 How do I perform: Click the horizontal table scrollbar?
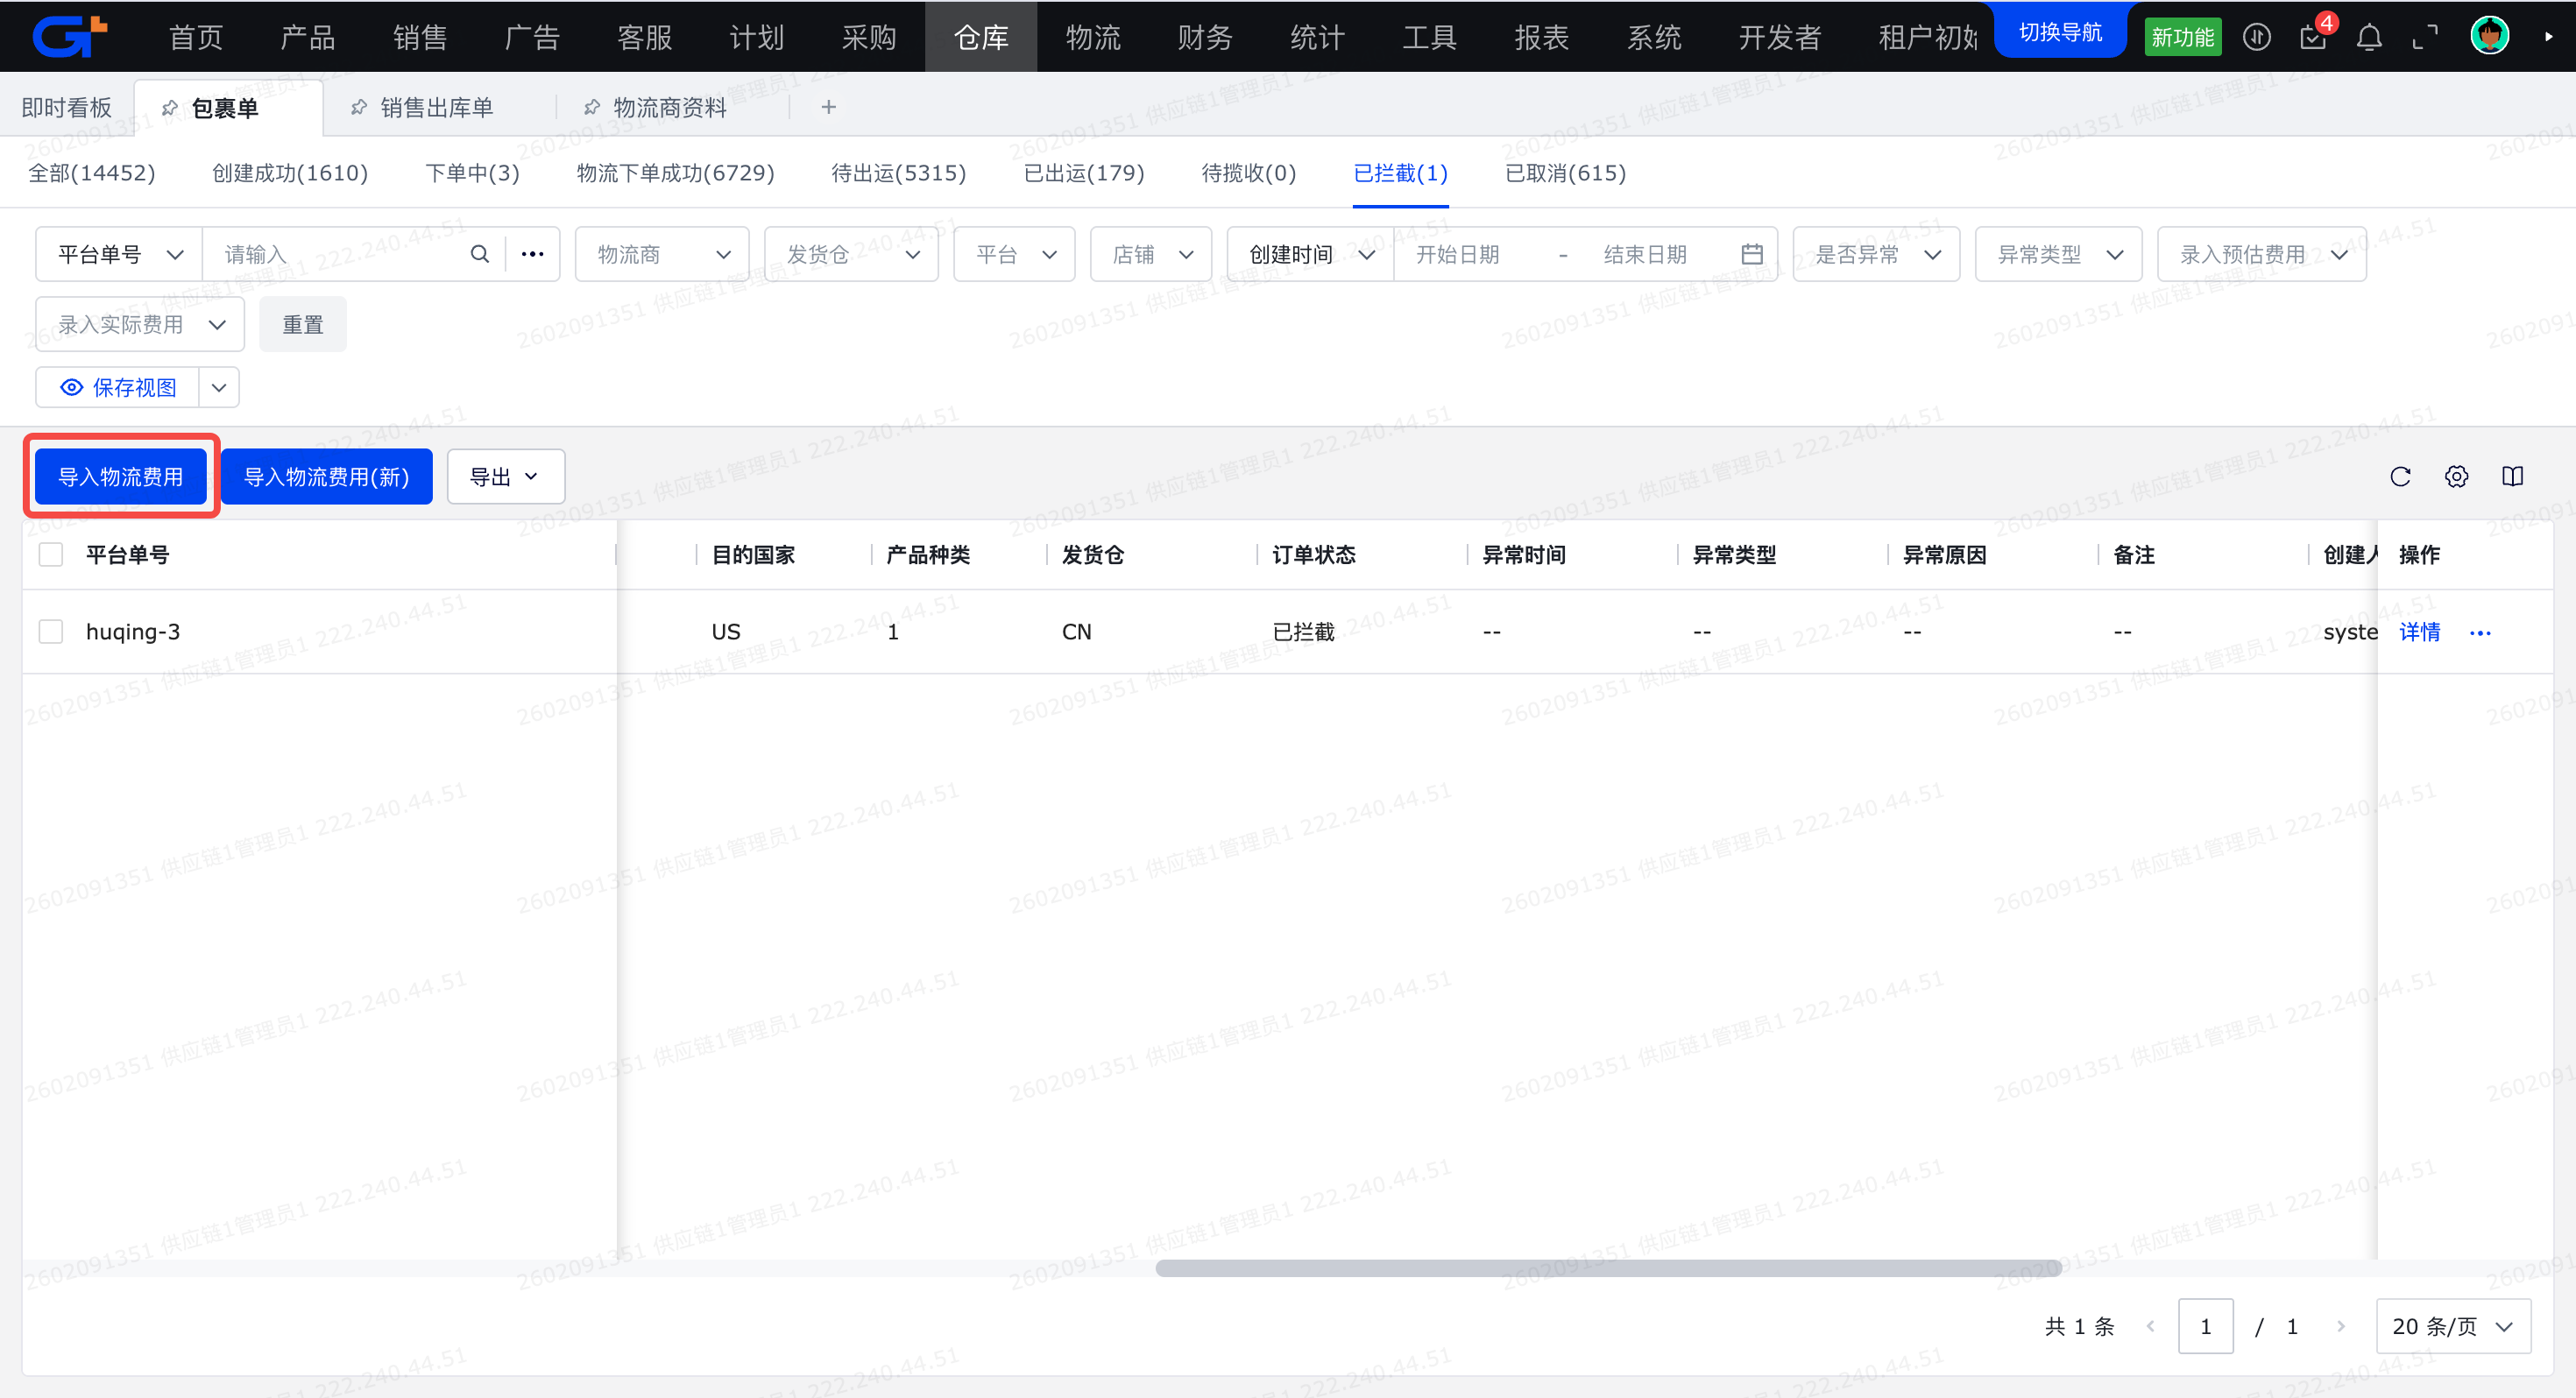(x=1608, y=1268)
